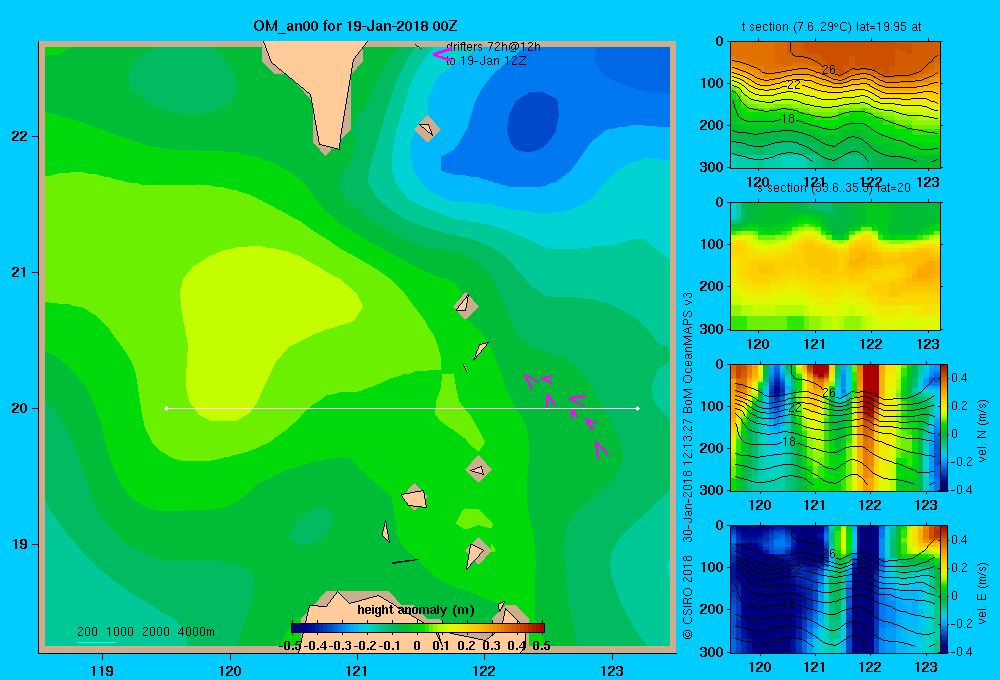
Task: Select the height anomaly color bar on the map
Action: click(x=418, y=628)
